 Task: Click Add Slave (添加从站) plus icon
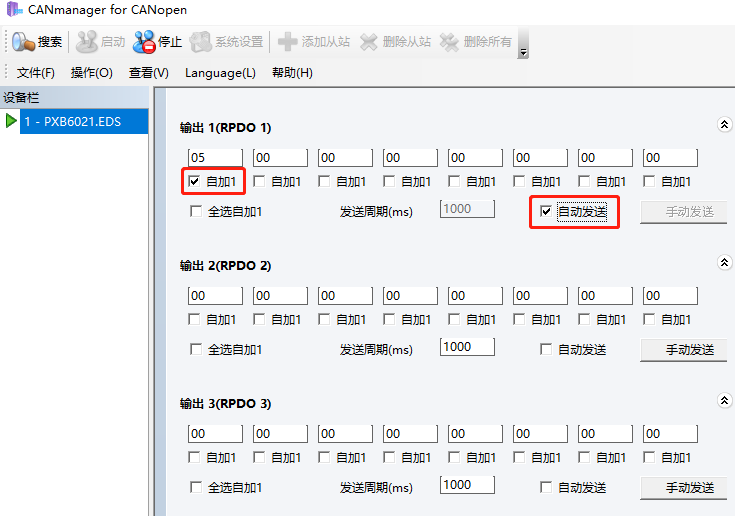(x=287, y=42)
